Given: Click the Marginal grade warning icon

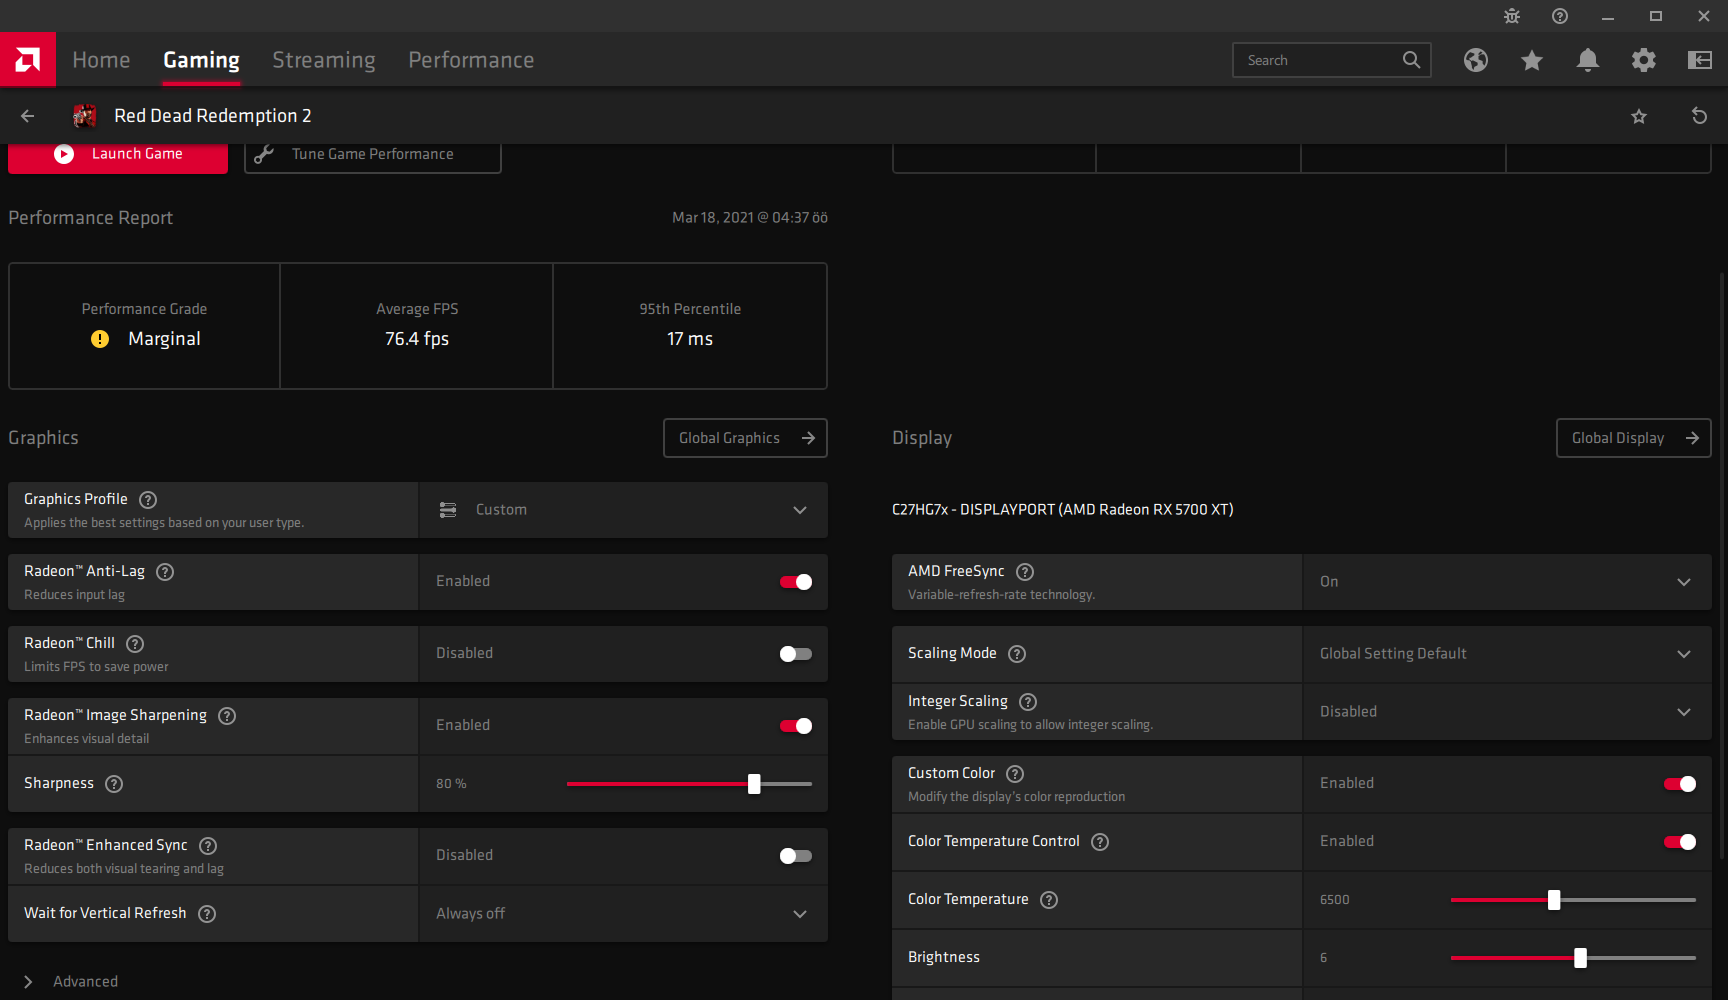Looking at the screenshot, I should [100, 339].
